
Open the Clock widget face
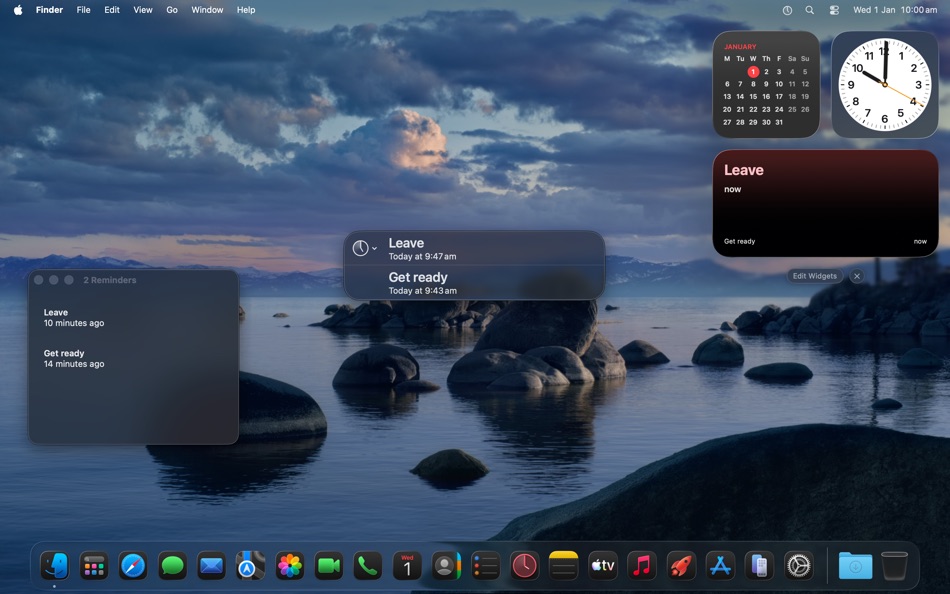coord(884,85)
